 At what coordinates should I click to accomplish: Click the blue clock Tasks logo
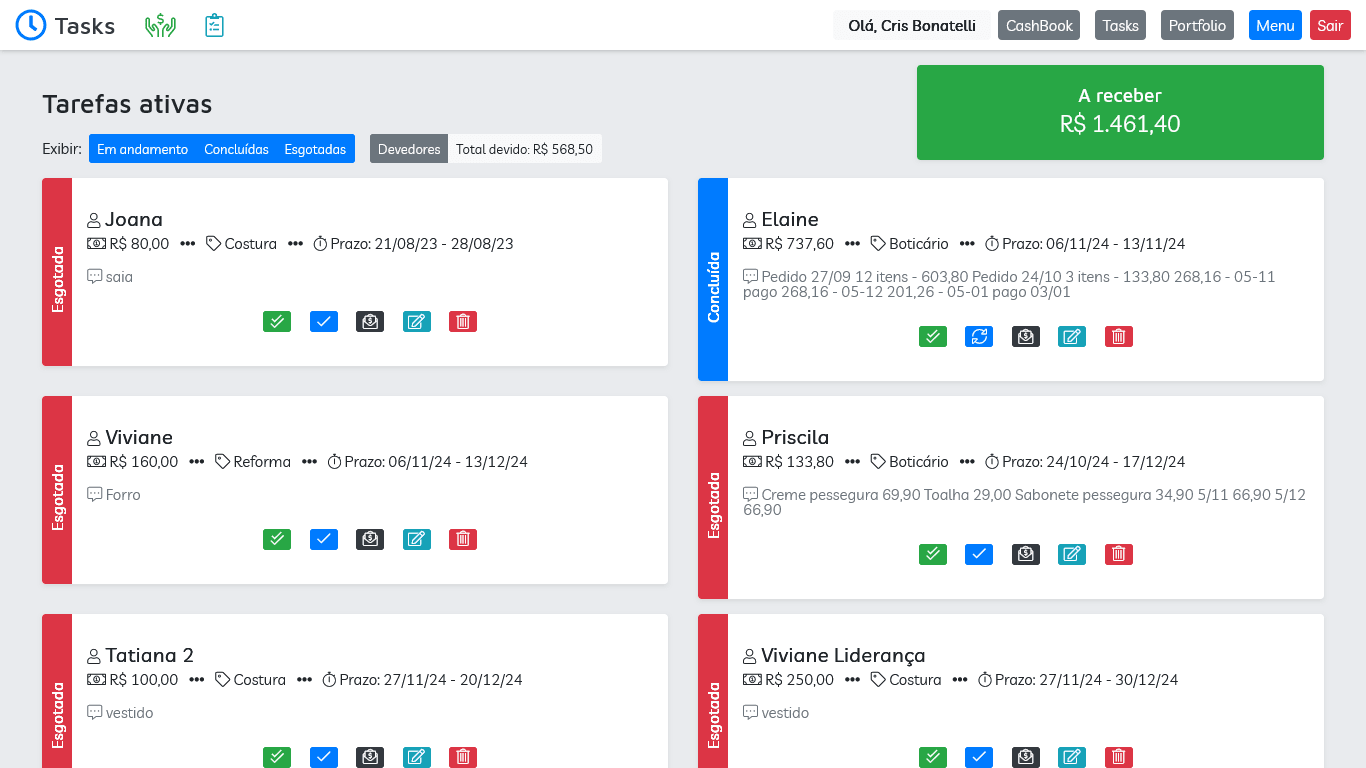point(31,26)
